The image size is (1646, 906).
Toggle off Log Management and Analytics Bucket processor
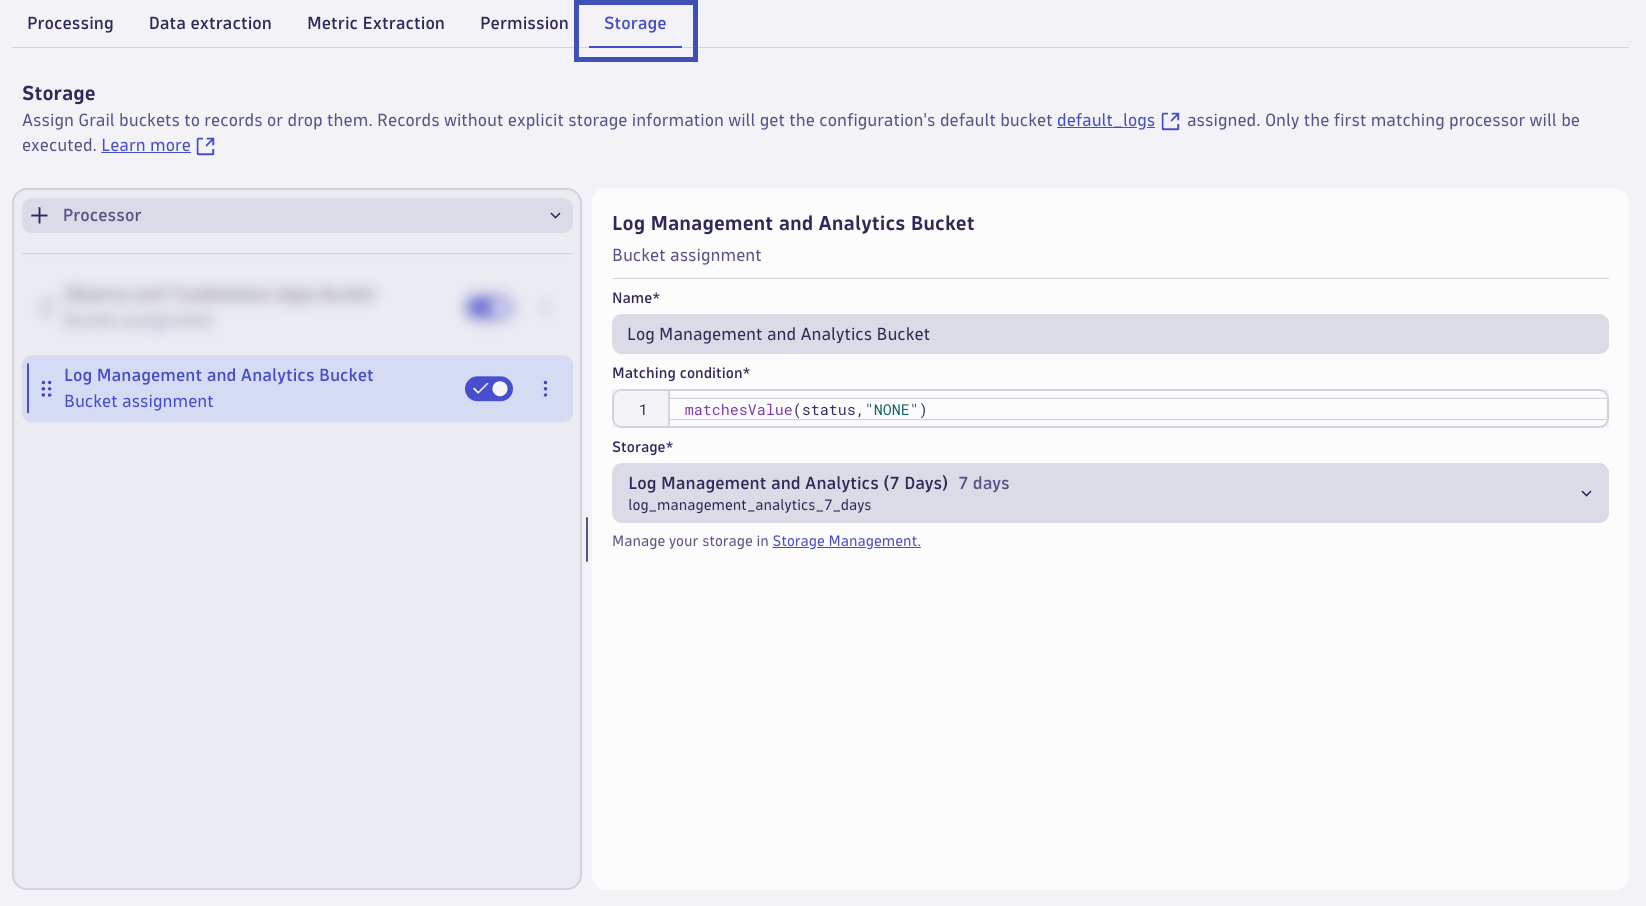click(x=489, y=389)
